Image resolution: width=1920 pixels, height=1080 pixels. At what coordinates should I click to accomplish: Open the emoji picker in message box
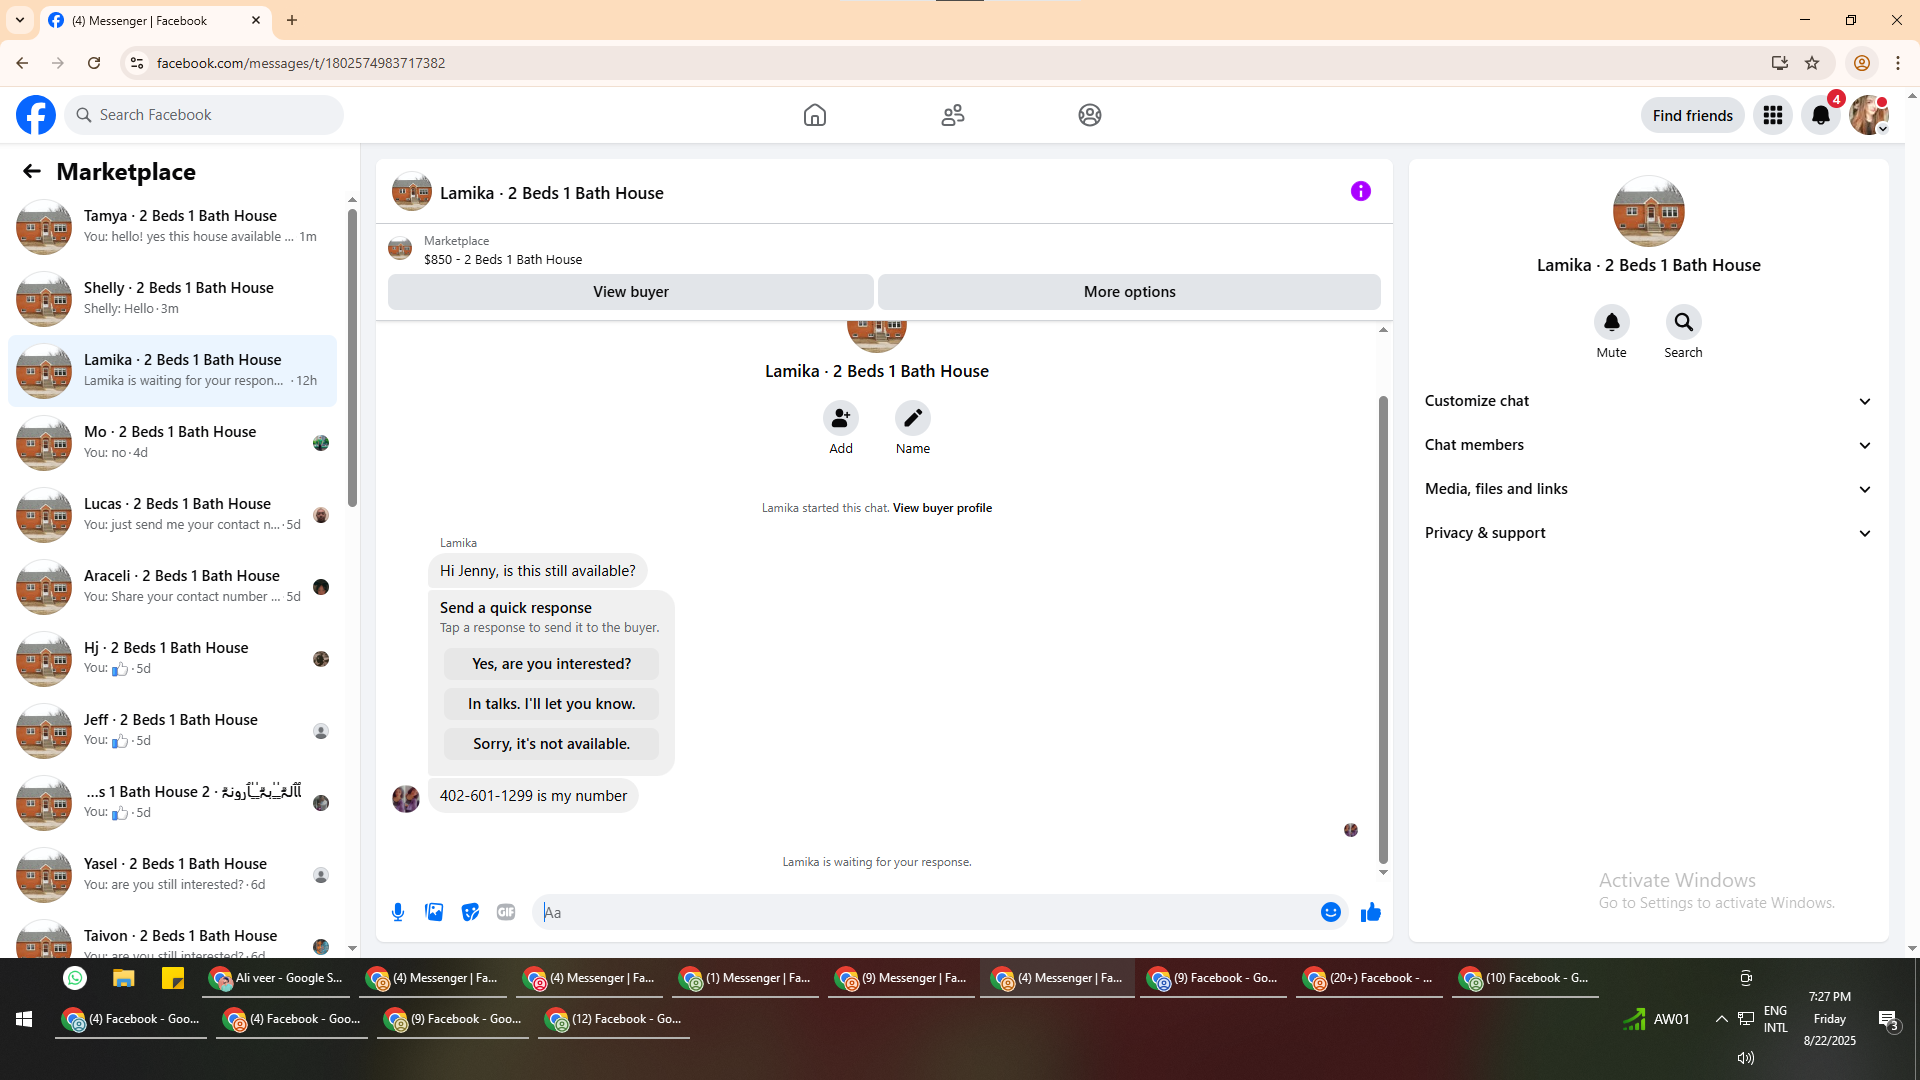pos(1330,912)
